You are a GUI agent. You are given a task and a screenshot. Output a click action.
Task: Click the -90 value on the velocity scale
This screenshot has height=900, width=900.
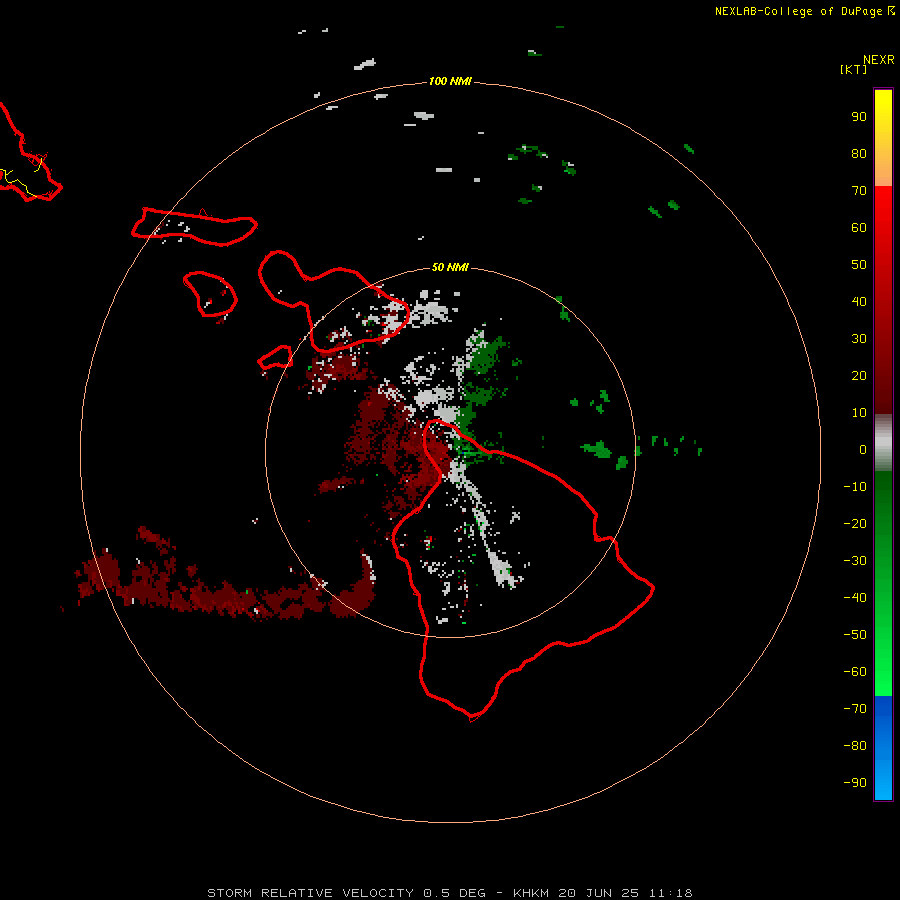(855, 783)
